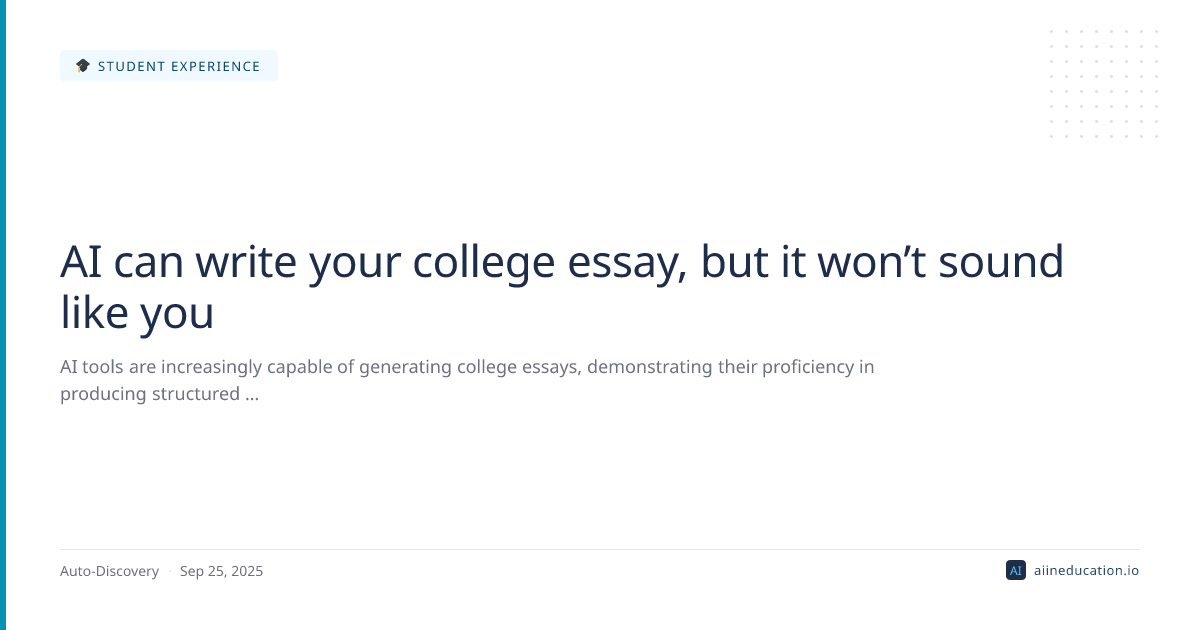The width and height of the screenshot is (1200, 630).
Task: Click the Auto-Discovery author label
Action: [109, 572]
